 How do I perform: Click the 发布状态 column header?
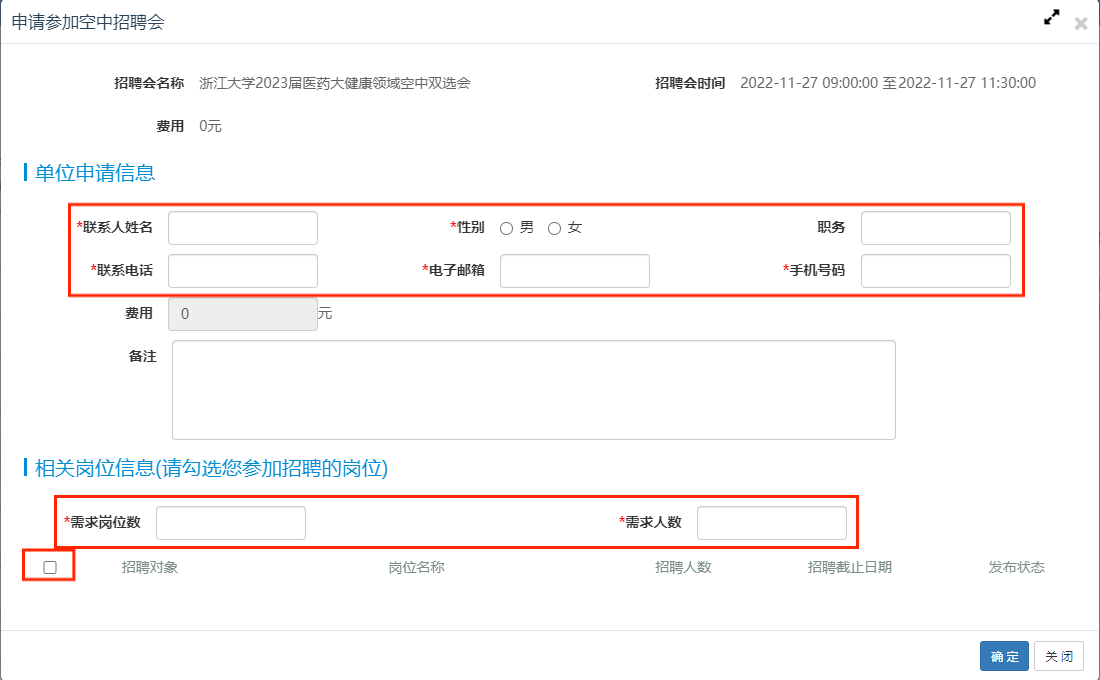click(x=1016, y=567)
